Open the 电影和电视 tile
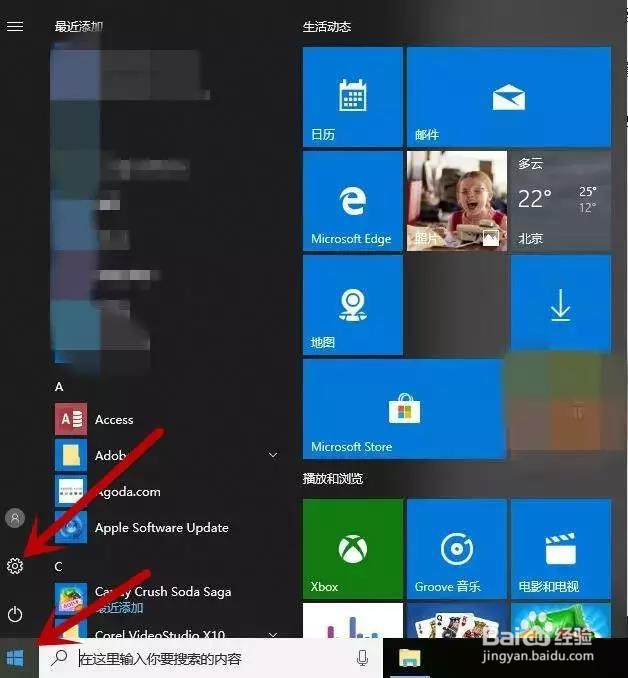This screenshot has height=678, width=628. click(561, 549)
